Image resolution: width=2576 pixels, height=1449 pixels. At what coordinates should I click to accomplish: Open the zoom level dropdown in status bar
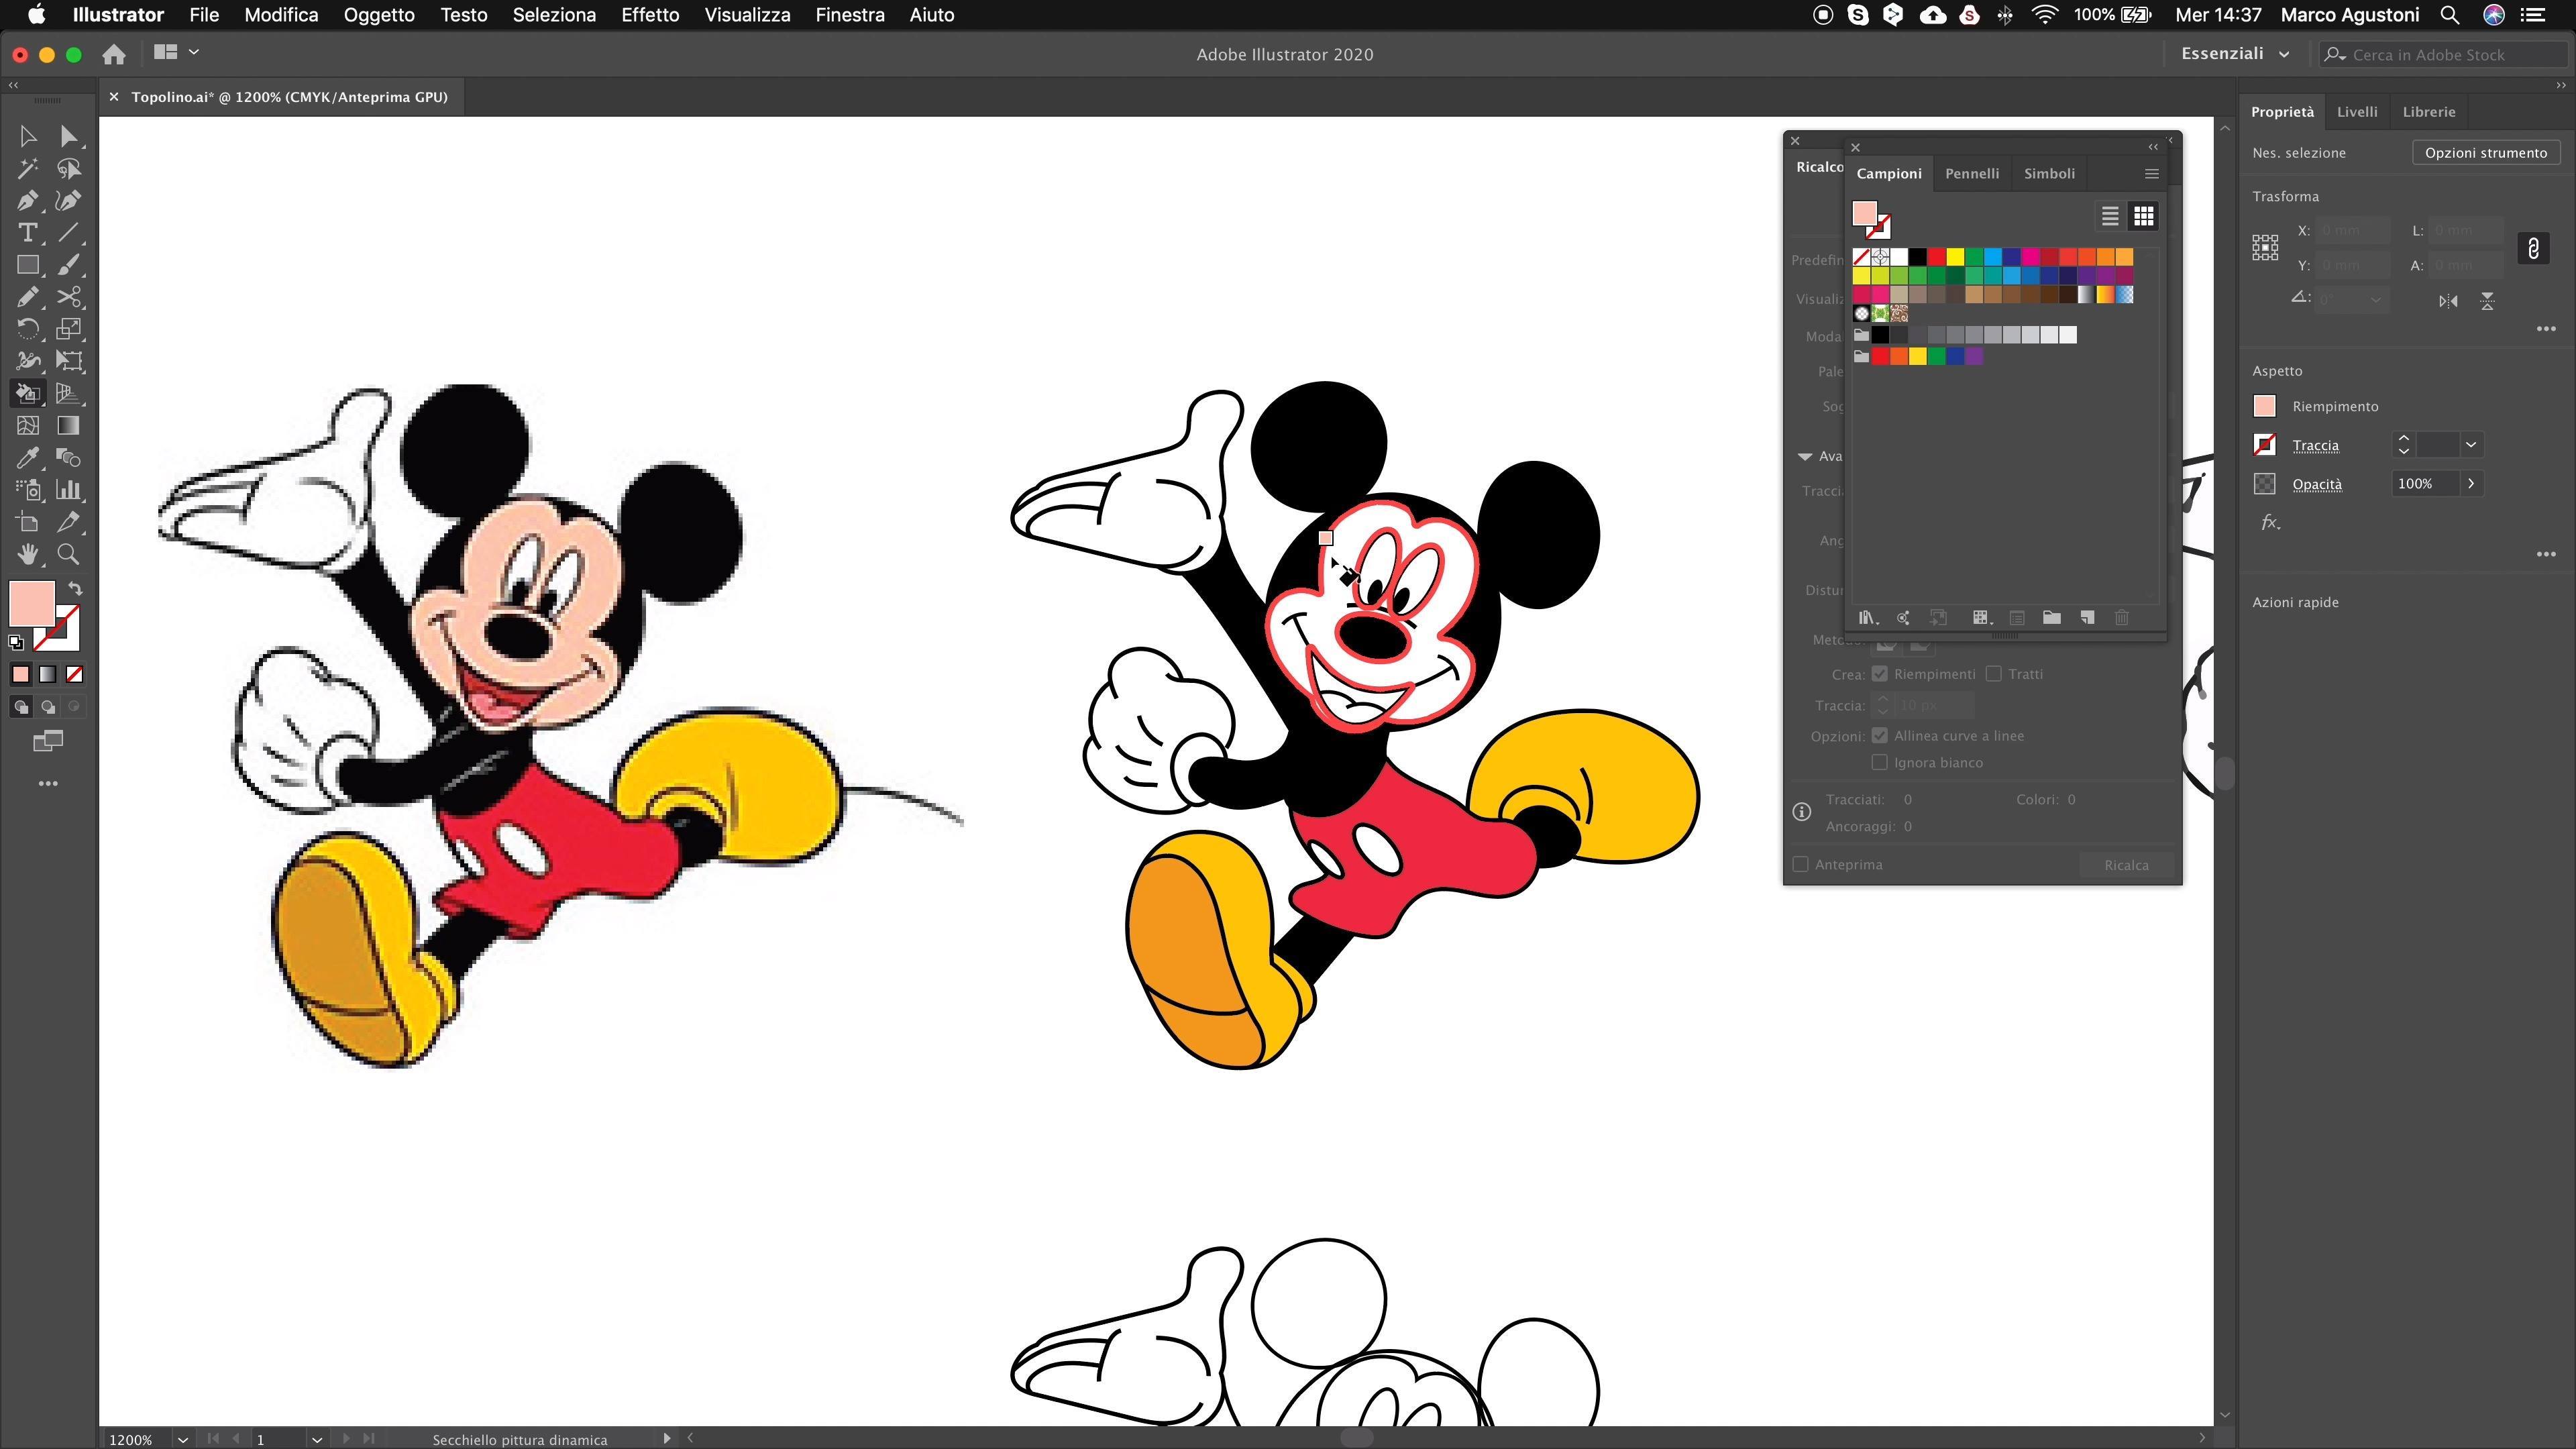183,1440
